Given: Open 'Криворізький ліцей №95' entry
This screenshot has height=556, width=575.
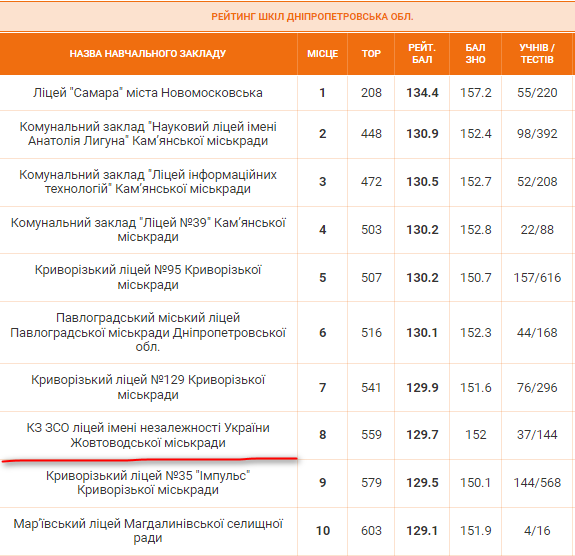Looking at the screenshot, I should point(148,278).
